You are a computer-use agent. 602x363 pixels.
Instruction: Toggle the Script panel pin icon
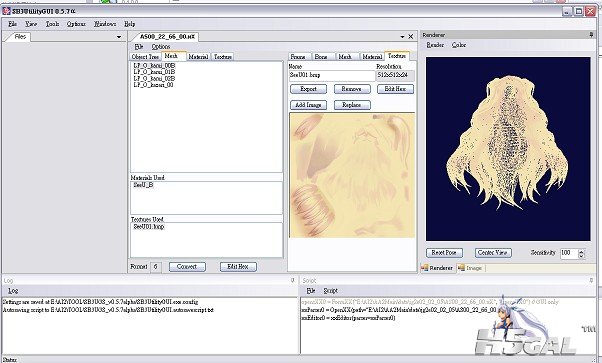pos(591,280)
